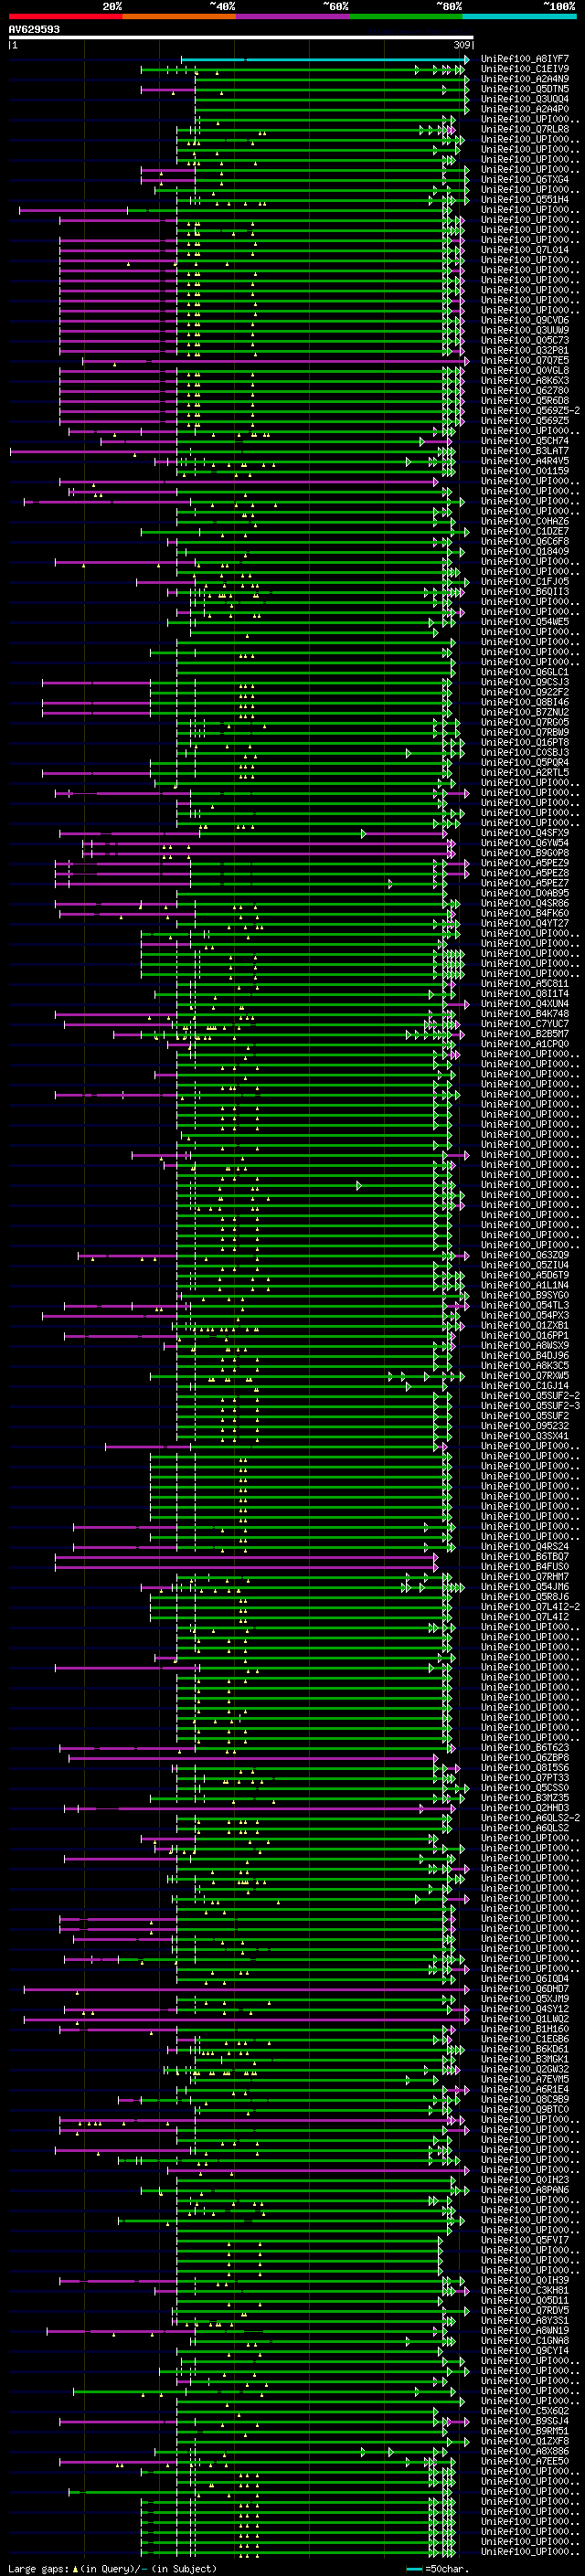This screenshot has height=2576, width=585.
Task: Select the UniRef100_B9SYG0 label
Action: (525, 1295)
